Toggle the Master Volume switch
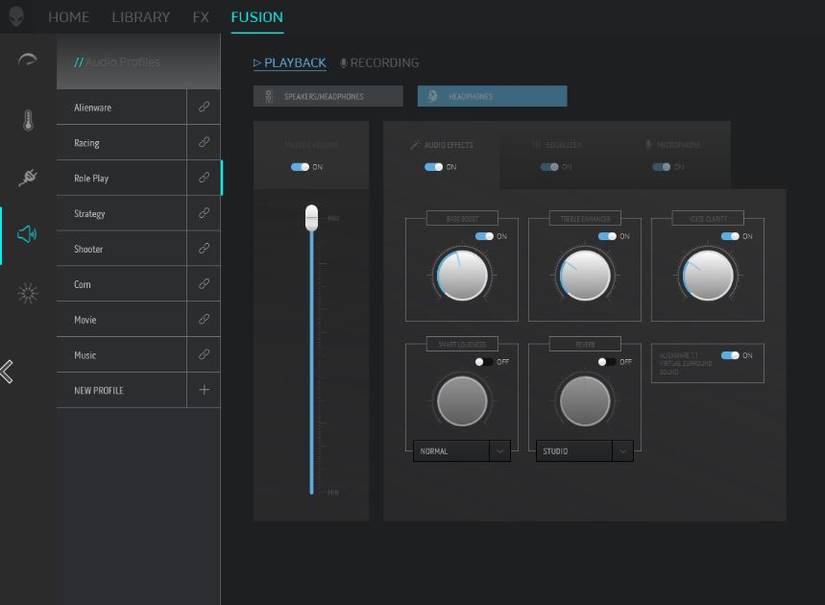Screen dimensions: 825x605 coord(300,167)
